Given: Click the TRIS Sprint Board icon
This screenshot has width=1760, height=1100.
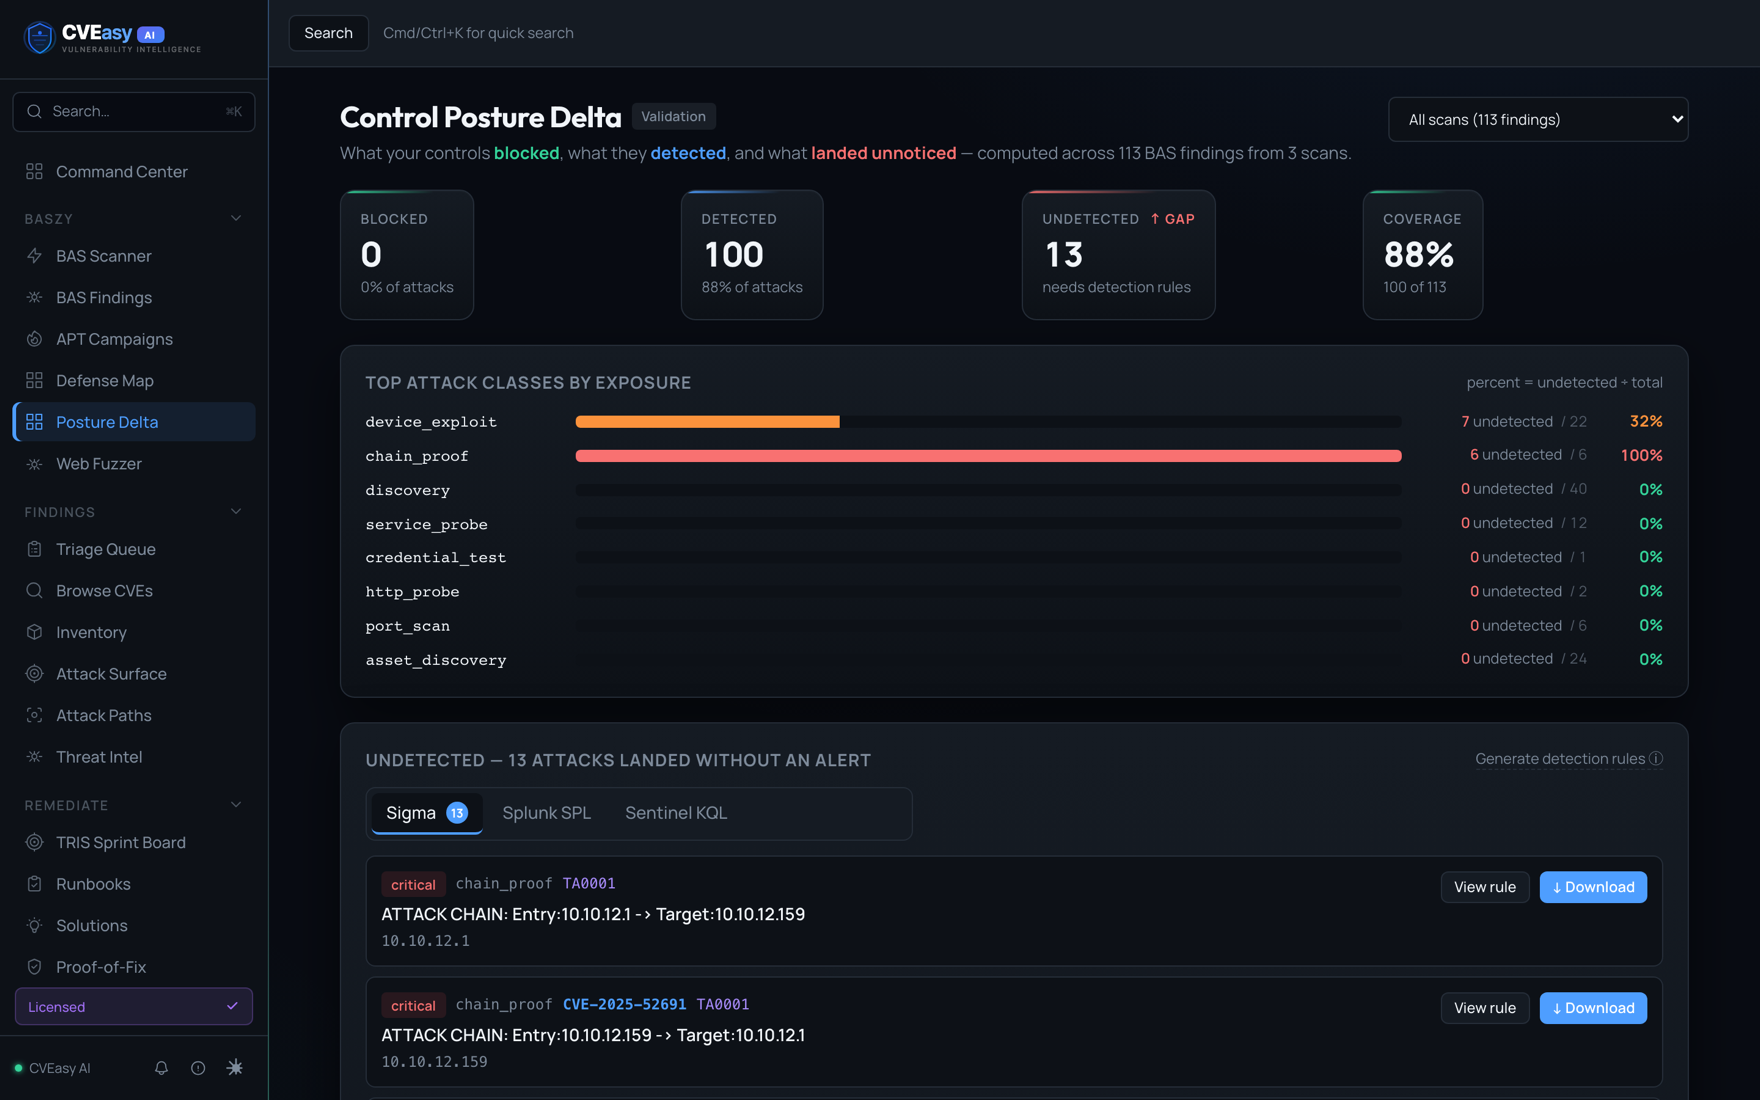Looking at the screenshot, I should [x=34, y=842].
